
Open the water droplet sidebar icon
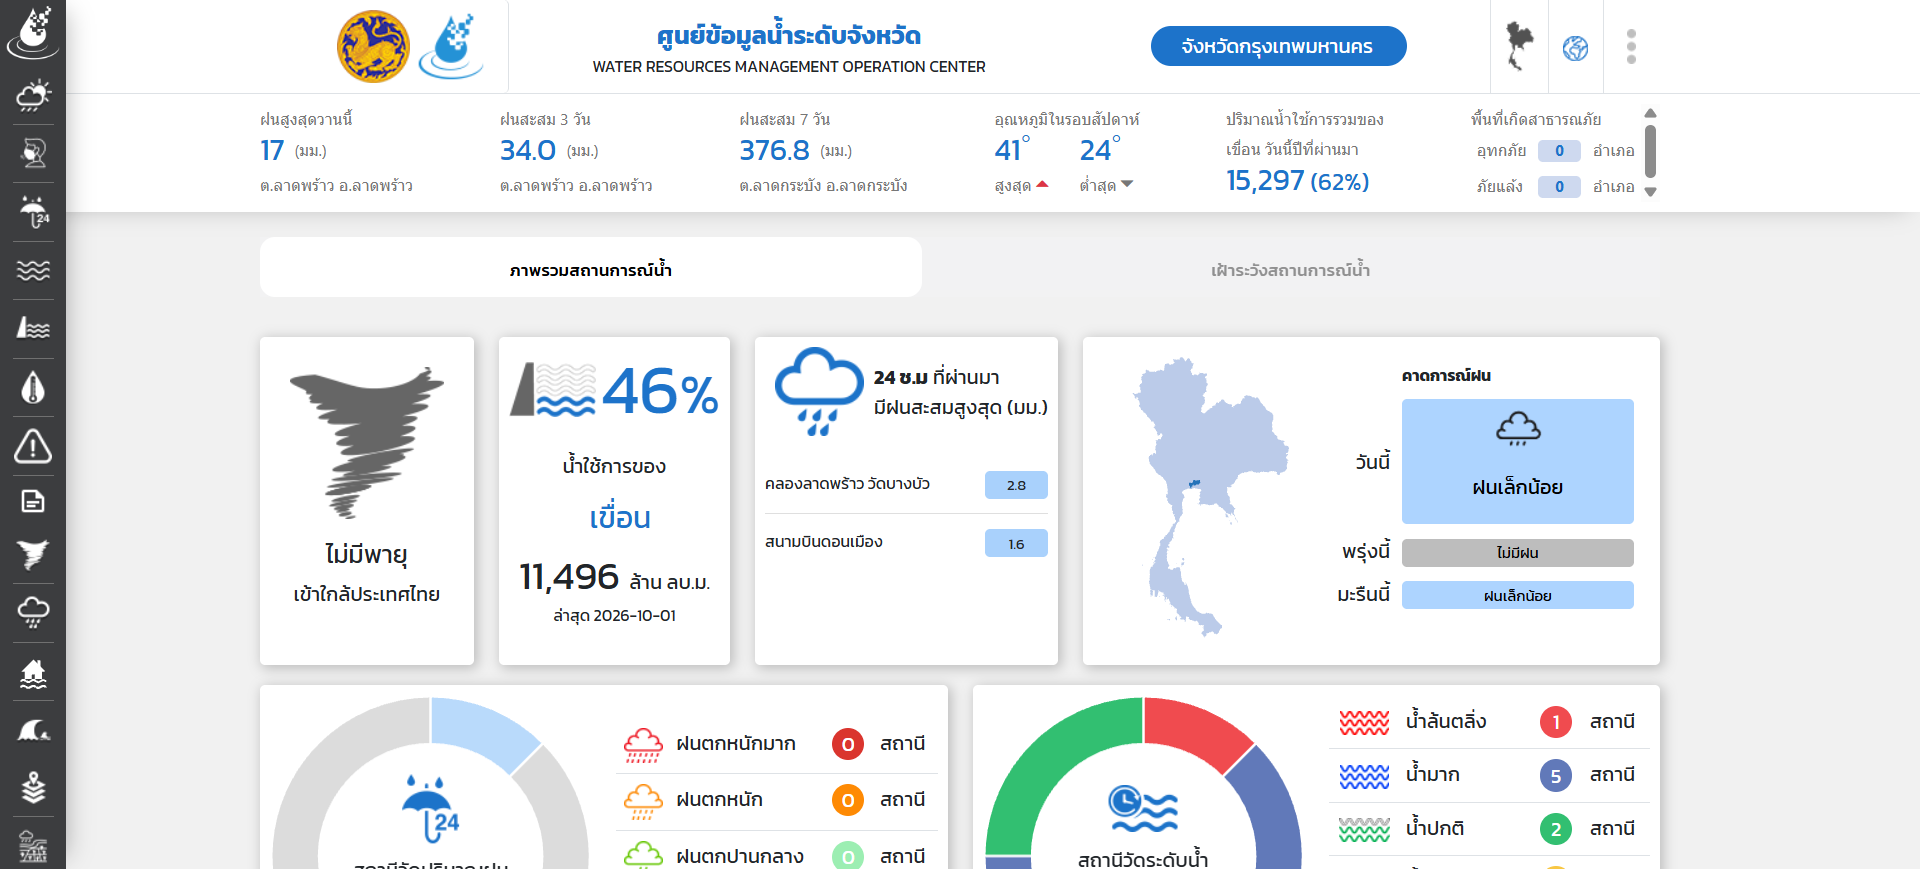coord(33,387)
